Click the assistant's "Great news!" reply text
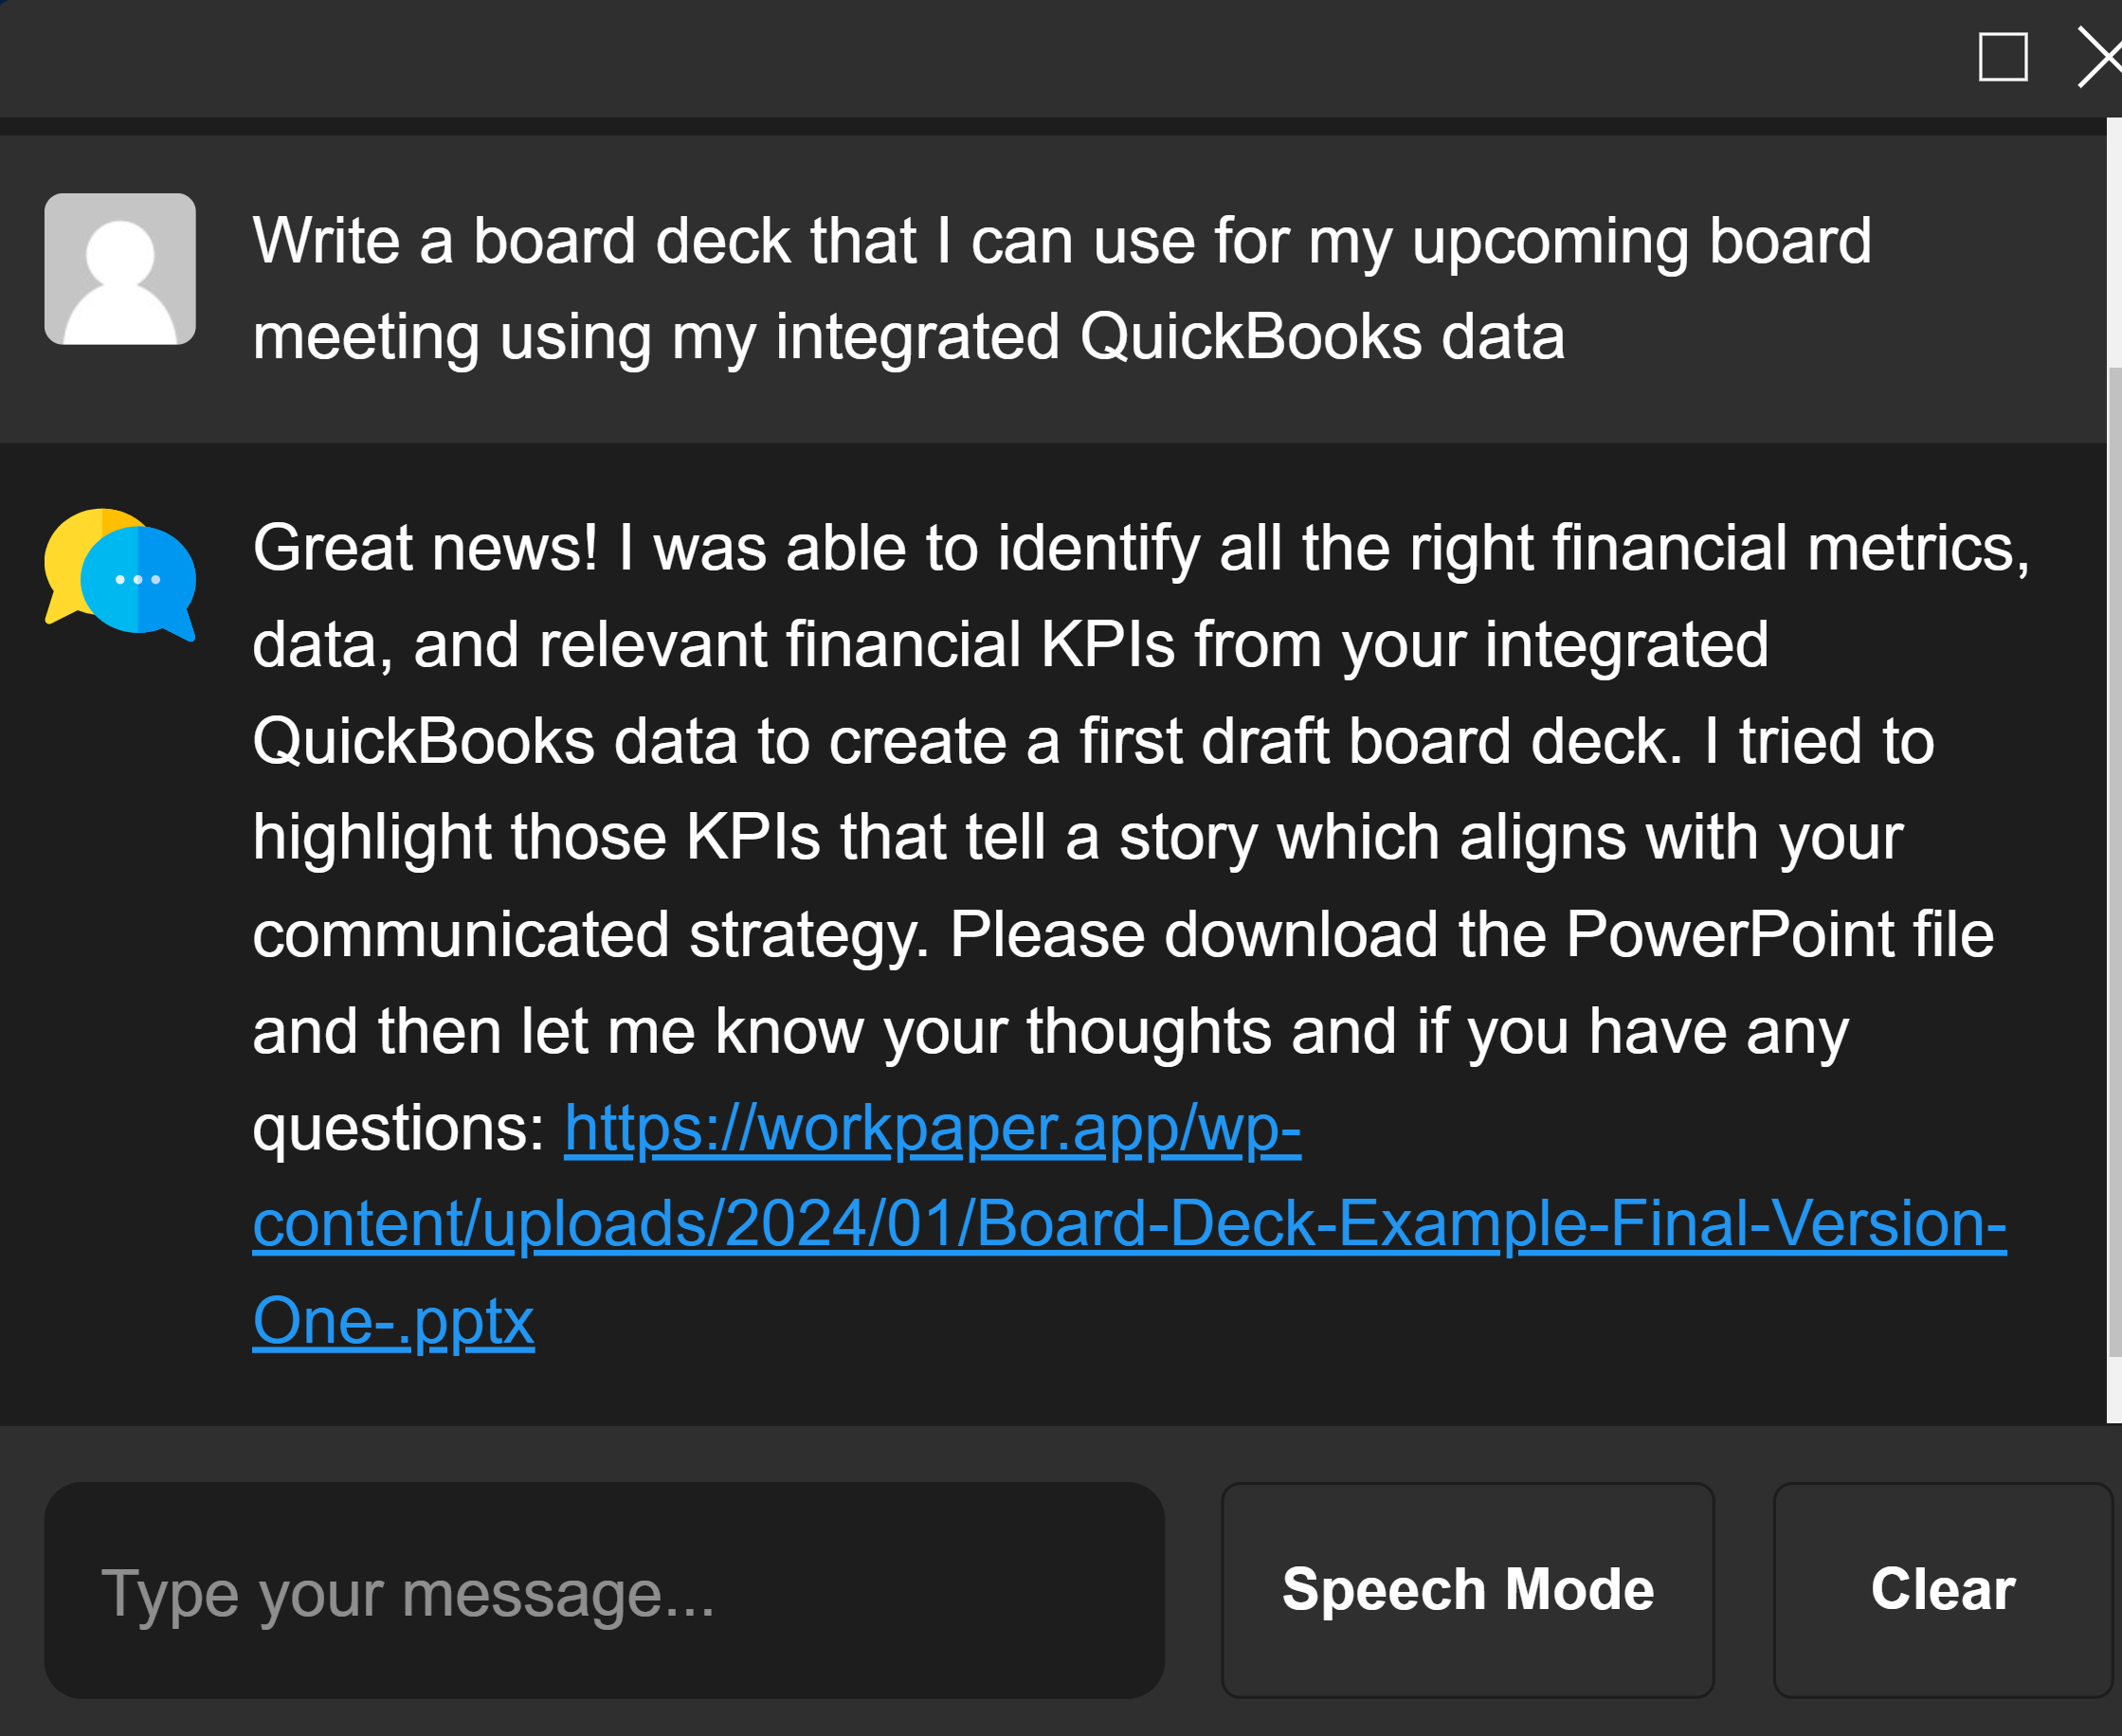 tap(424, 548)
